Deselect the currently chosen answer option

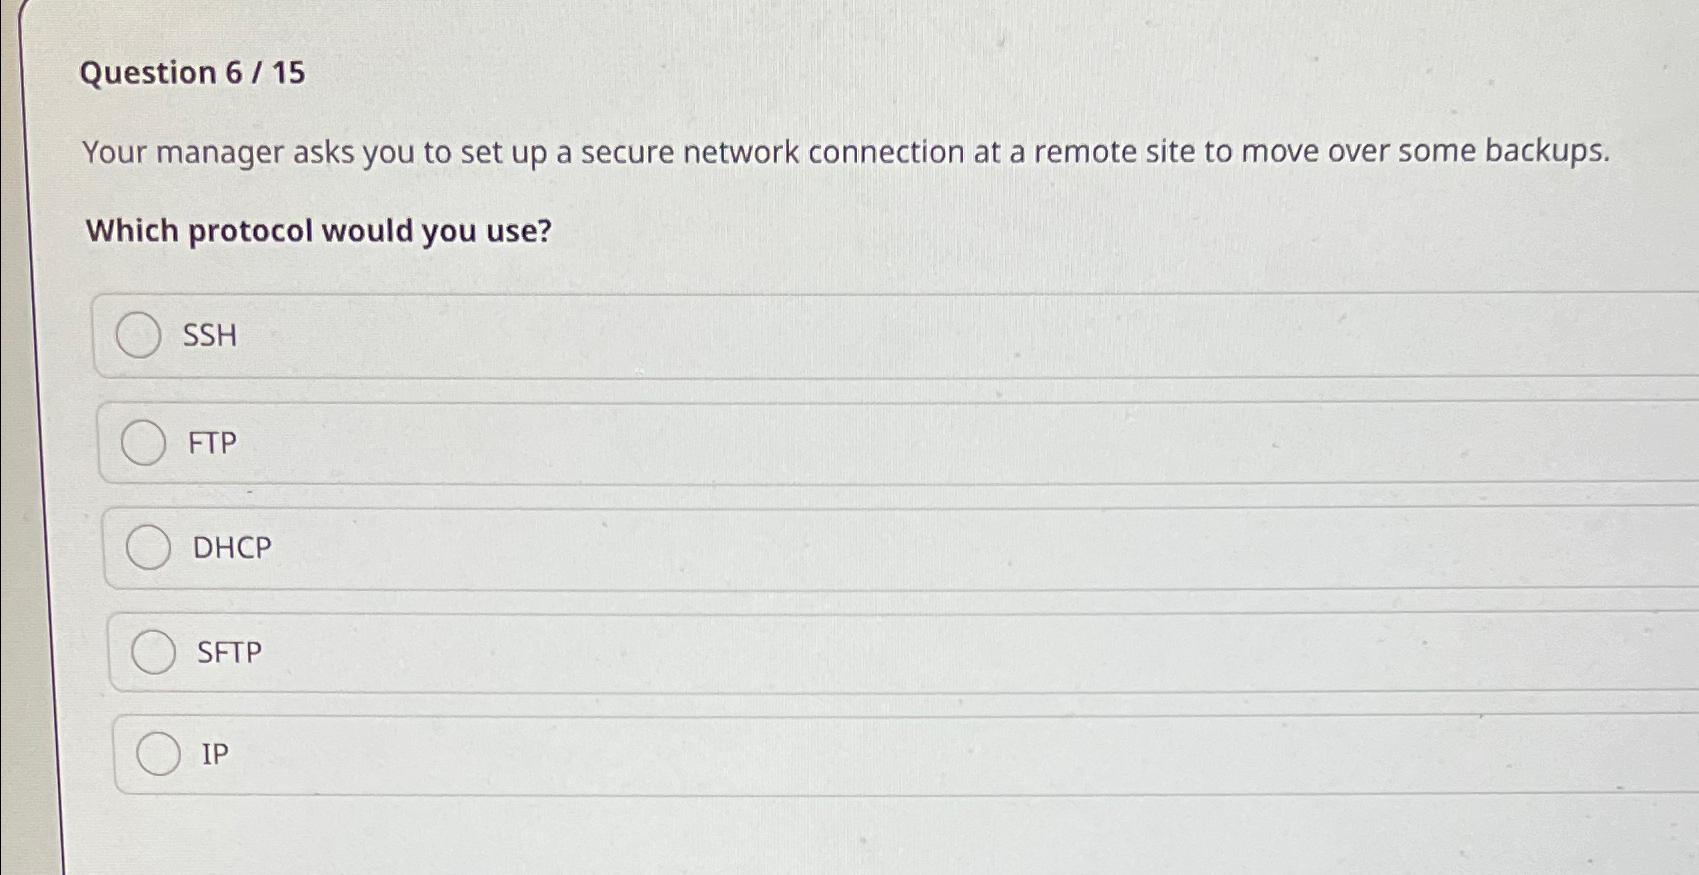155,652
